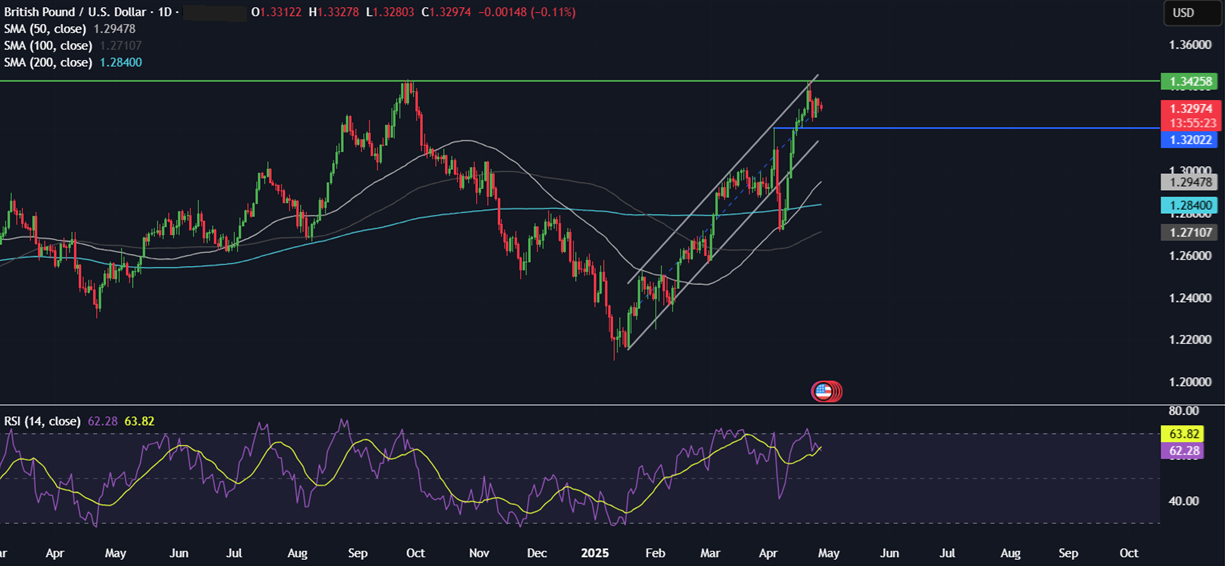Click the L1.32803 low value in header
Viewport: 1225px width, 566px height.
click(389, 12)
